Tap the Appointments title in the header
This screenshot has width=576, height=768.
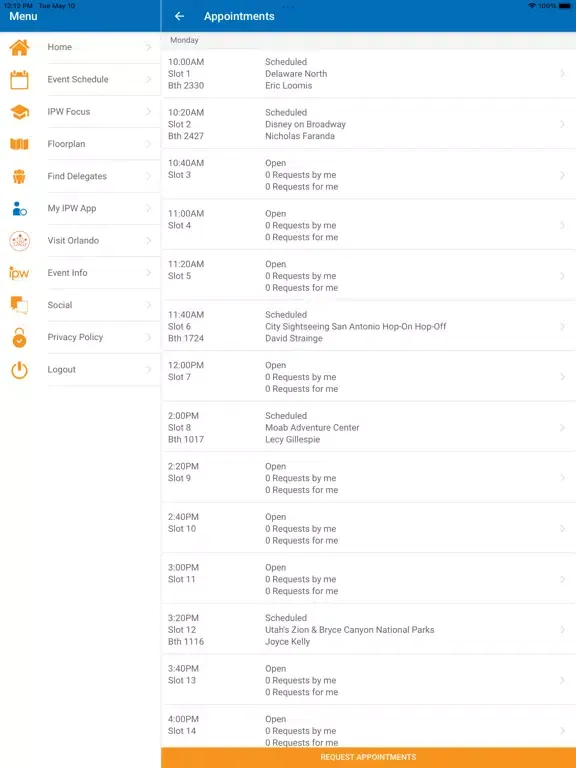coord(239,16)
